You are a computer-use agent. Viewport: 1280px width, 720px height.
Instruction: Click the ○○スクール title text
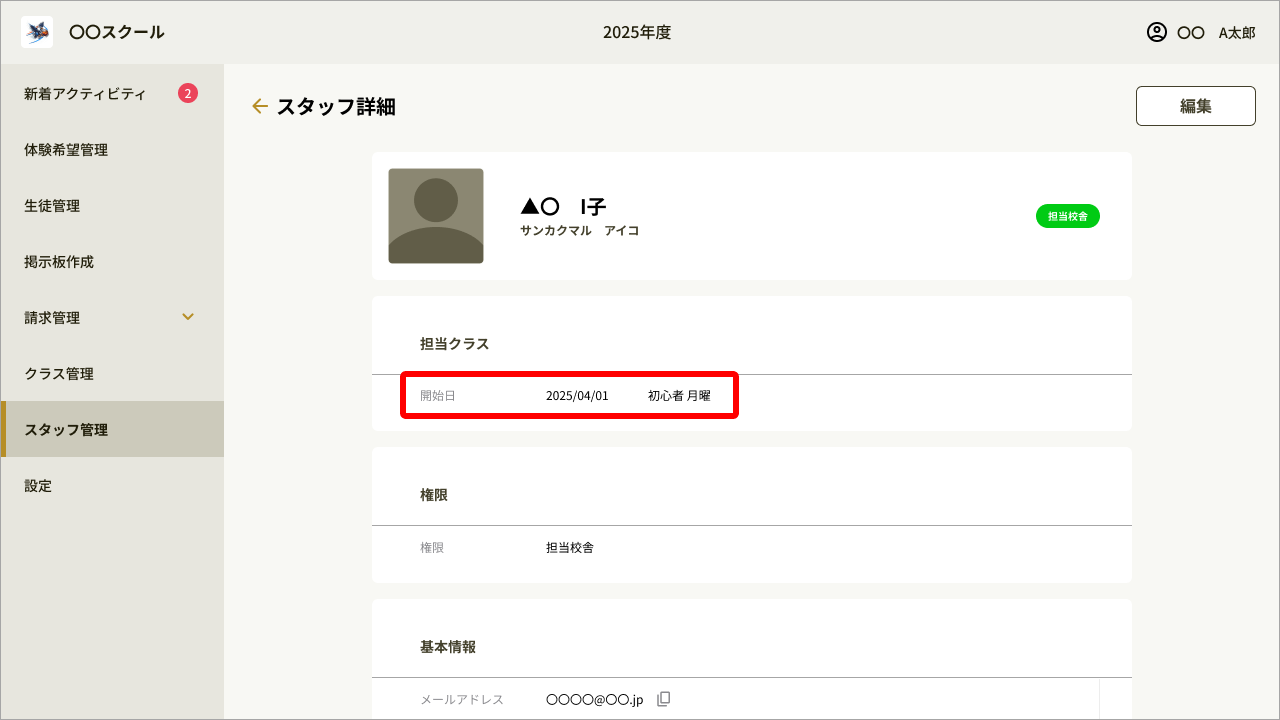117,32
